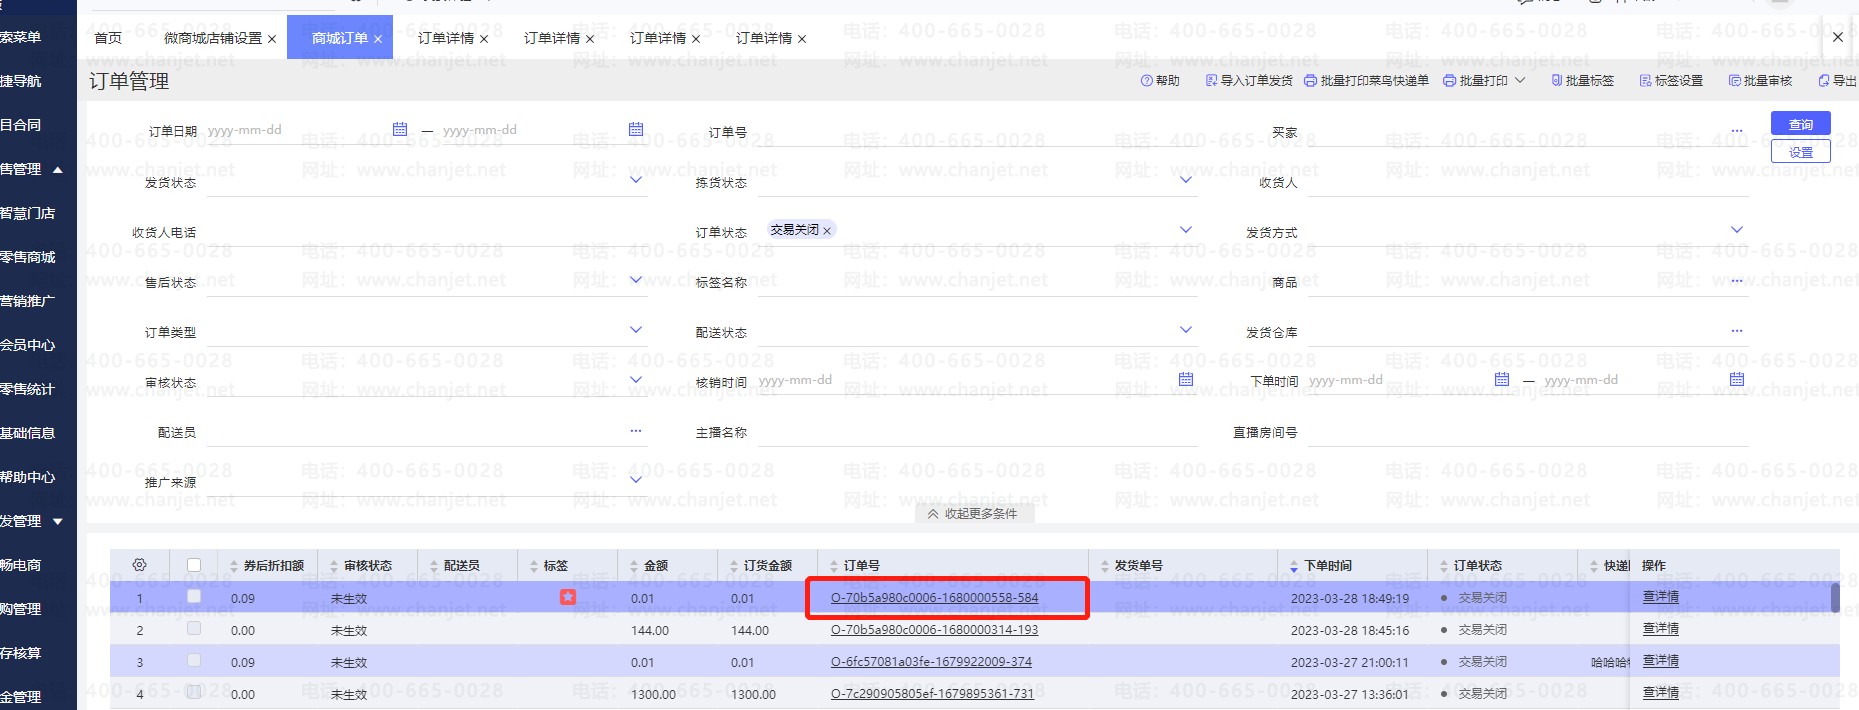This screenshot has height=710, width=1859.
Task: Open order O-70b5a980c0006-1680000314-193
Action: [x=934, y=630]
